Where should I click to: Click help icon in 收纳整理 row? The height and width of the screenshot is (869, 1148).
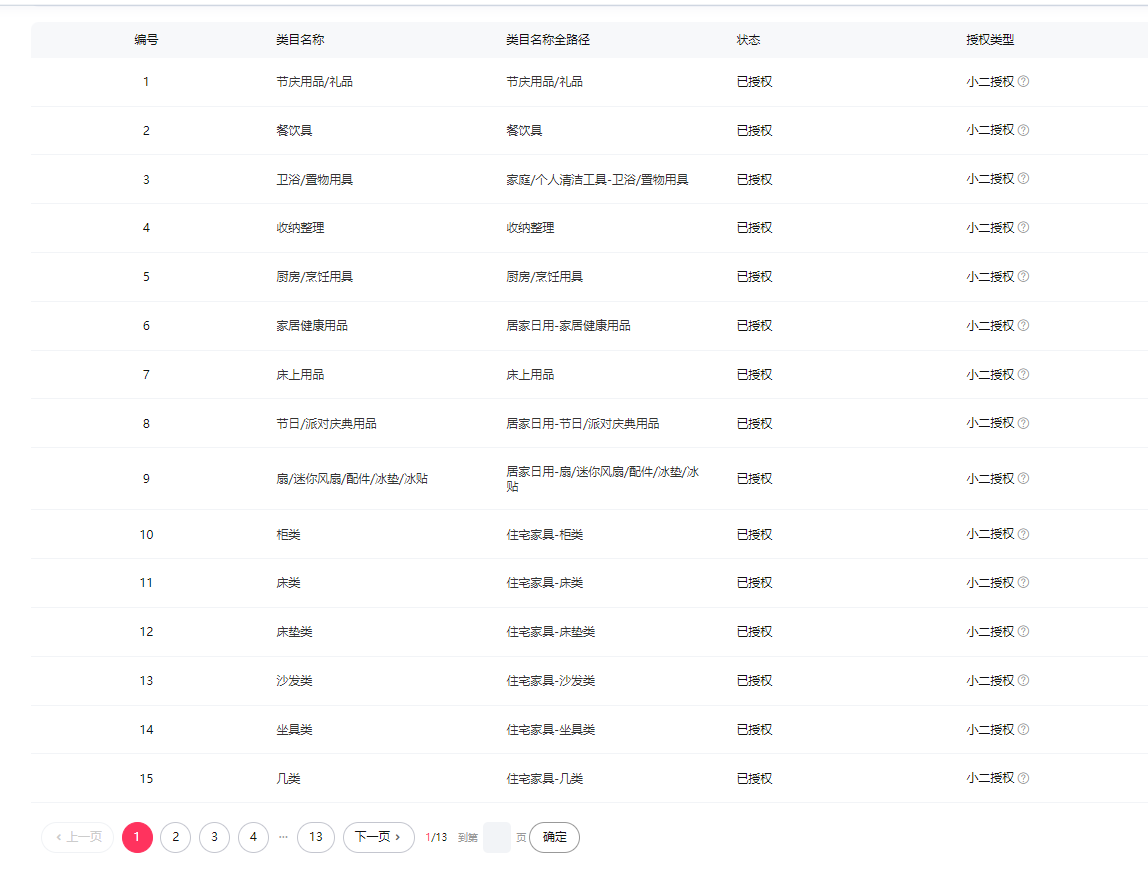(x=1023, y=228)
